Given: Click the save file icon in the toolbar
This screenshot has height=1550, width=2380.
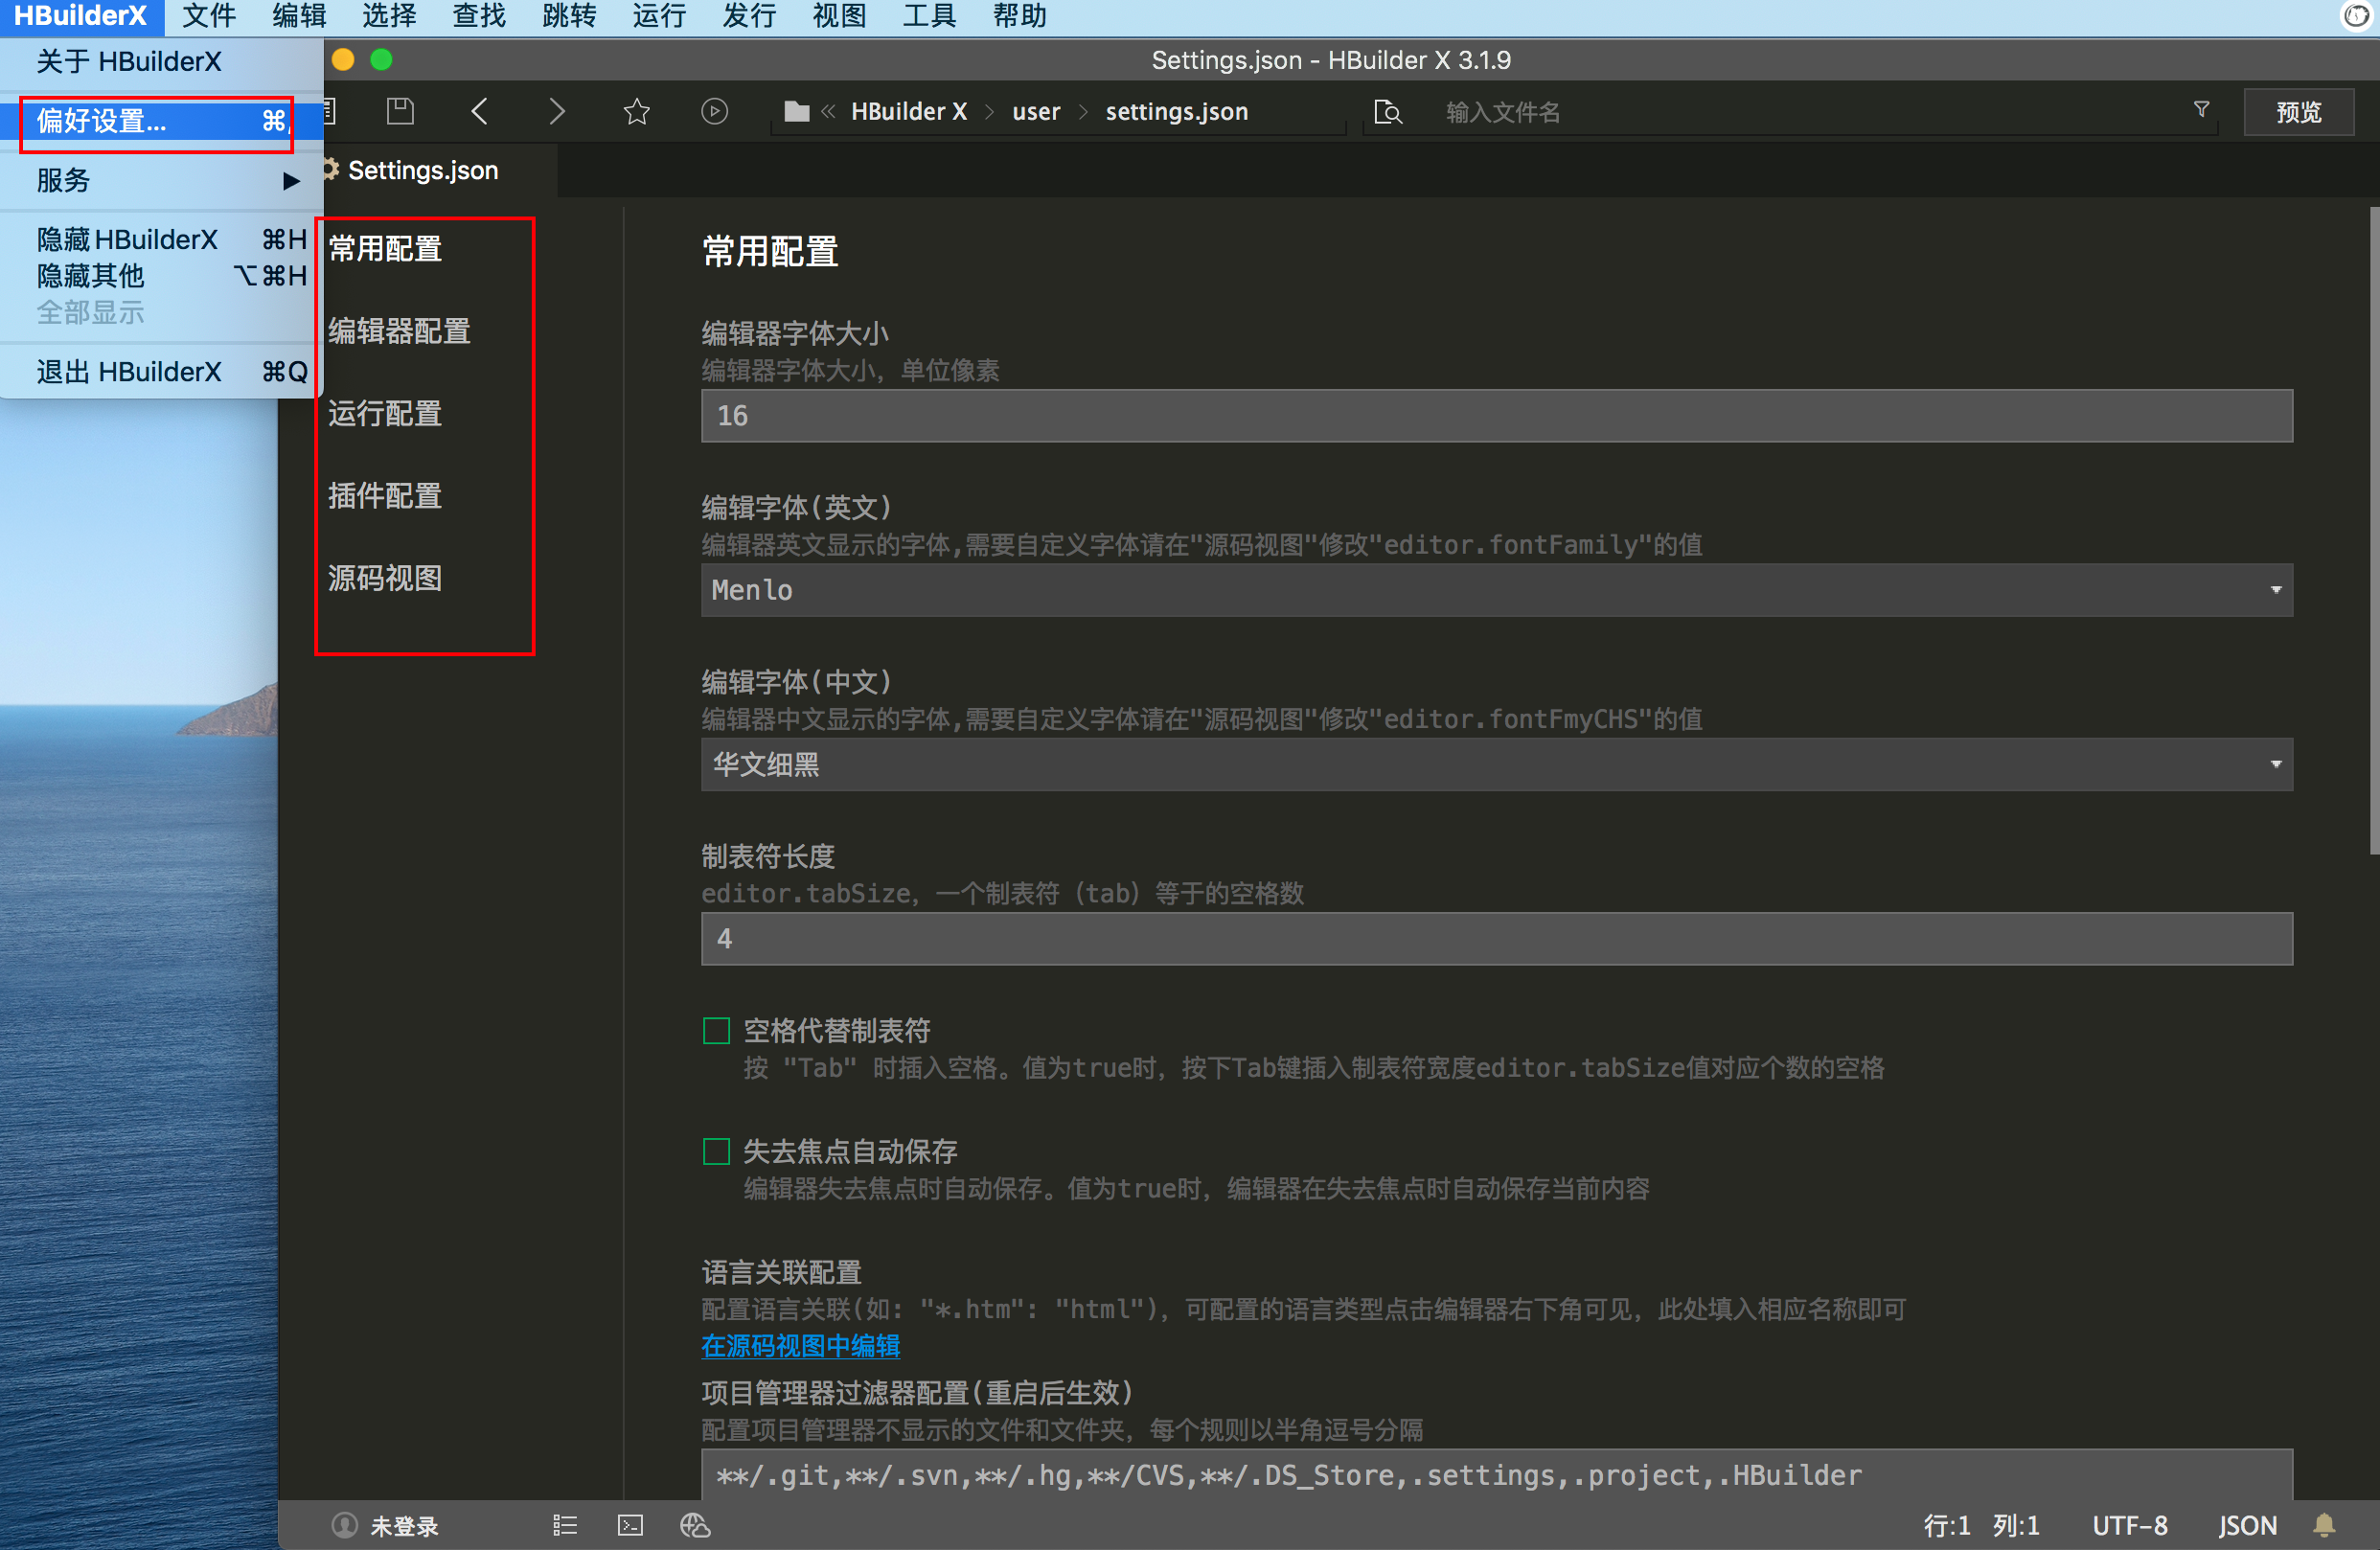Looking at the screenshot, I should [x=400, y=111].
